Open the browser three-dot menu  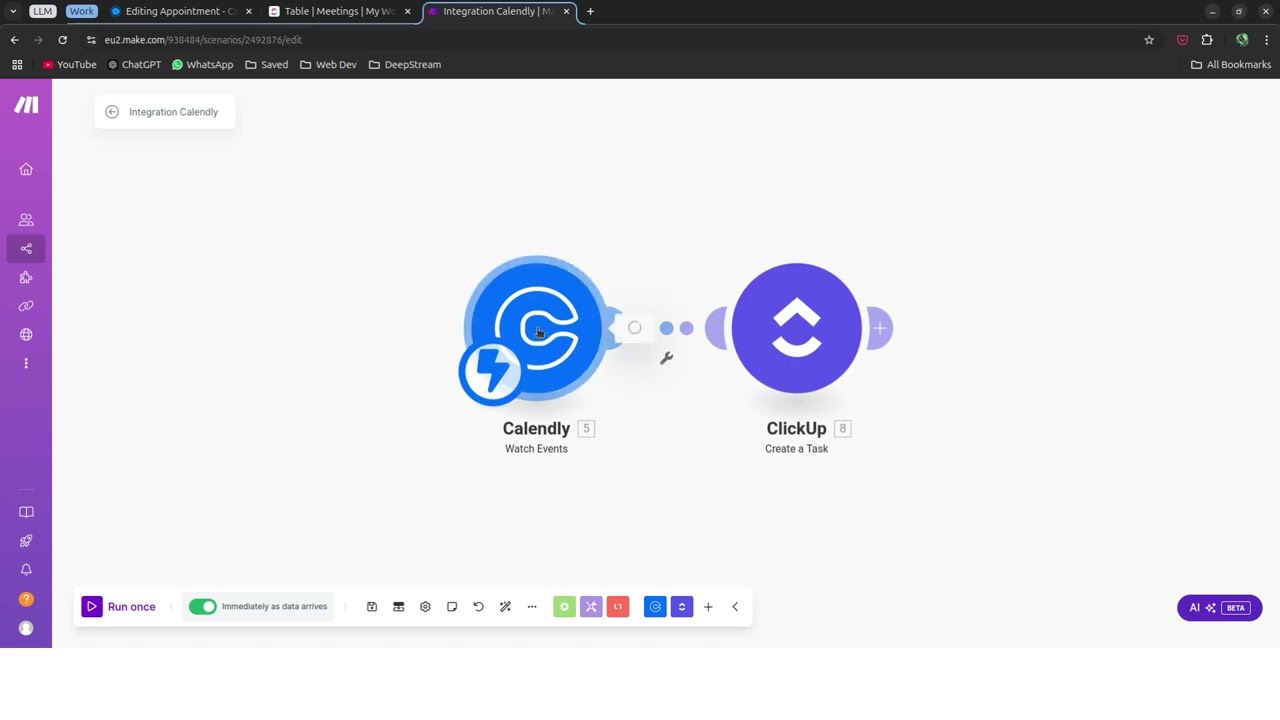click(x=1266, y=40)
